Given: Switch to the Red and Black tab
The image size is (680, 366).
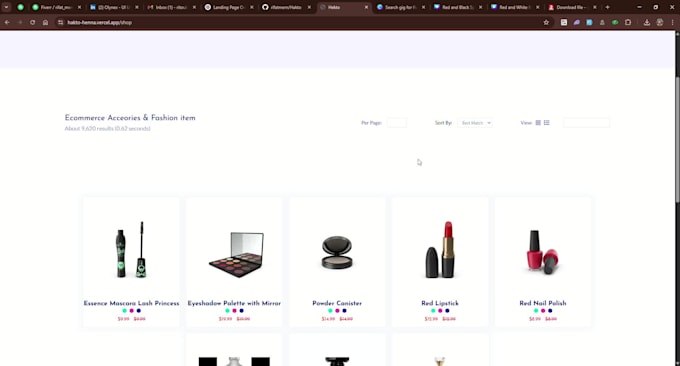Looking at the screenshot, I should coord(458,7).
